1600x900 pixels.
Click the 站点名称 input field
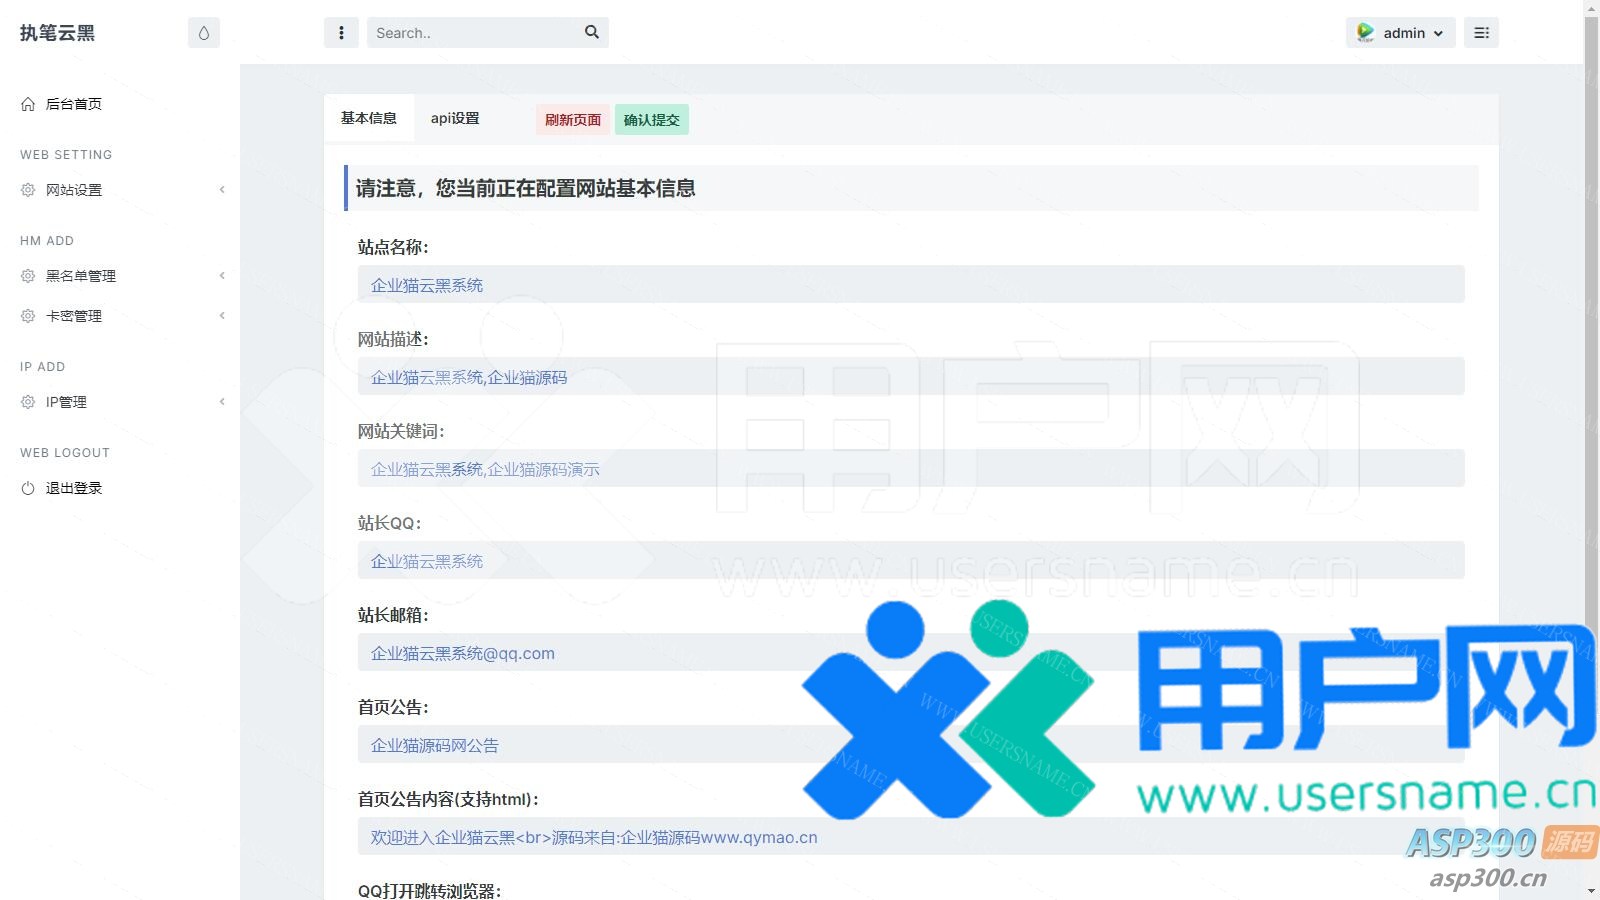[910, 285]
